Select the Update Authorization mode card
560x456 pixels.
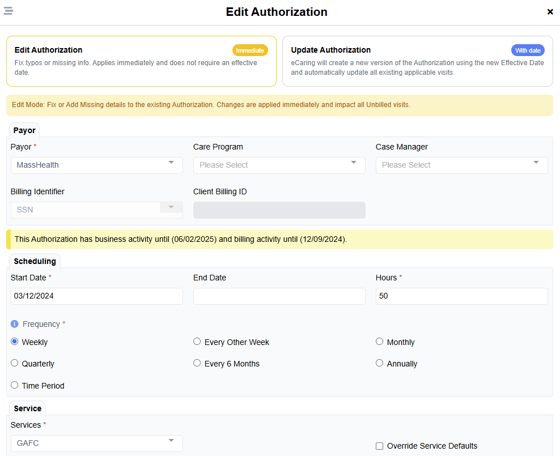[418, 61]
